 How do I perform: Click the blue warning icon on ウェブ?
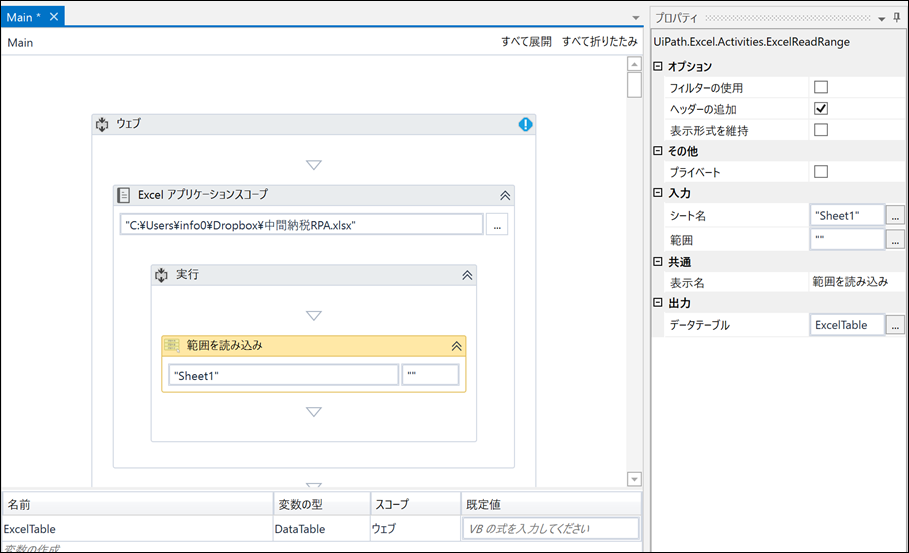(x=525, y=124)
